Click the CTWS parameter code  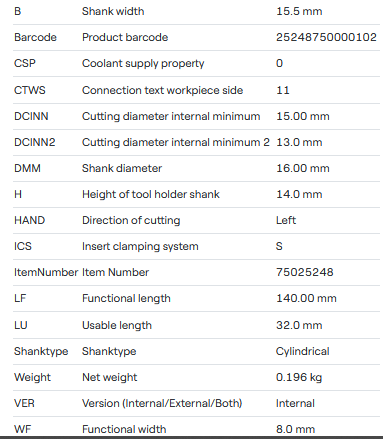click(x=30, y=90)
